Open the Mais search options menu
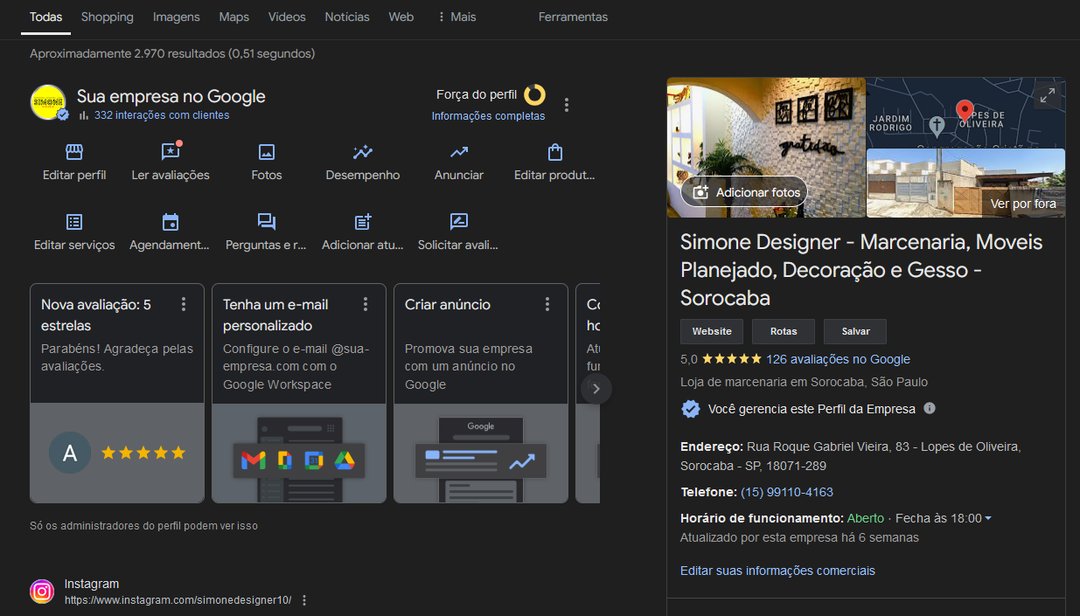The width and height of the screenshot is (1080, 616). tap(456, 17)
